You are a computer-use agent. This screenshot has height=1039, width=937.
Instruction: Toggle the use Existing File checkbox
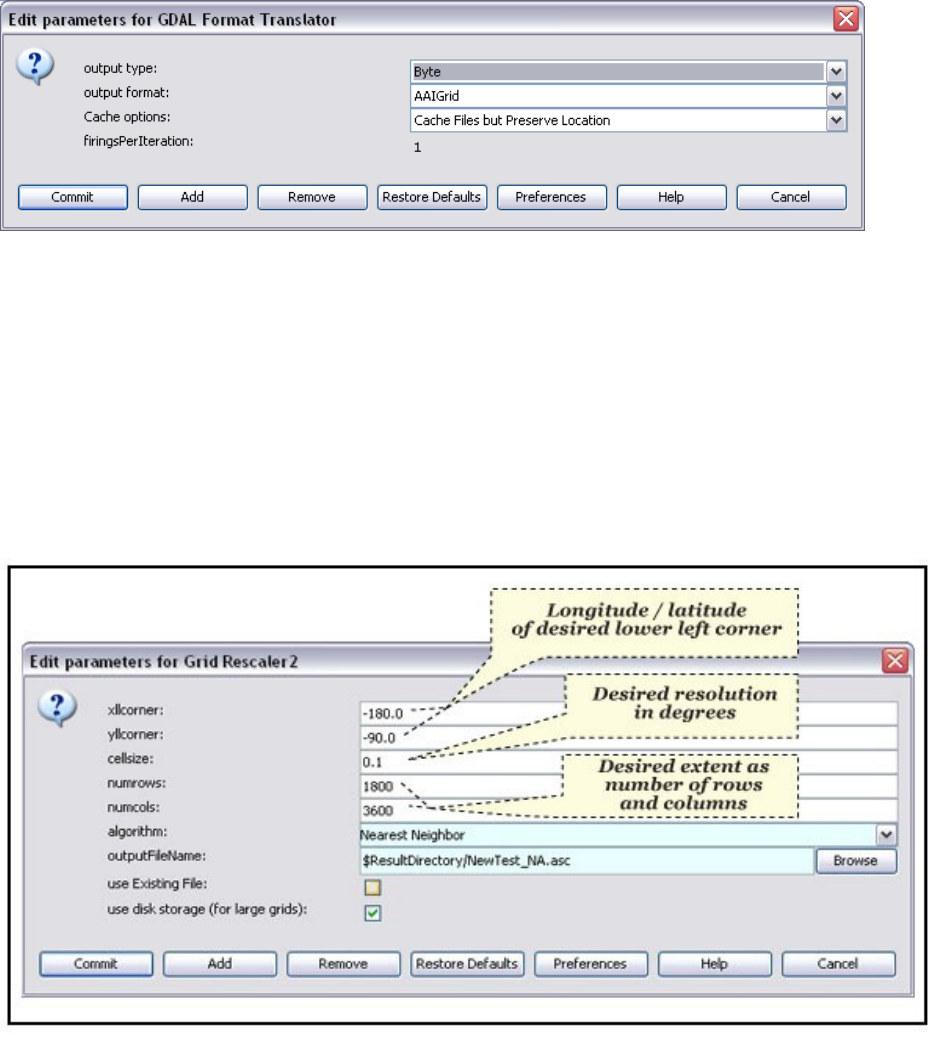[372, 887]
